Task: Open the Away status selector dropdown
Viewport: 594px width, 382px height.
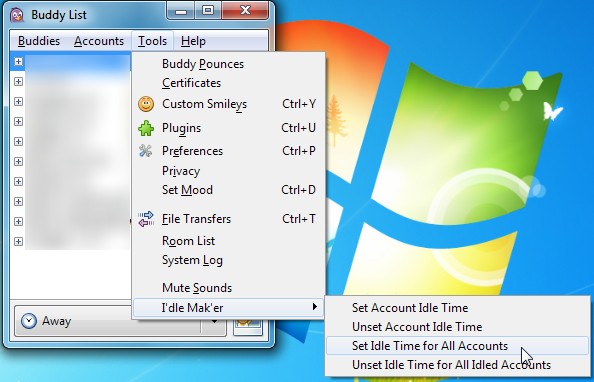Action: tap(120, 321)
